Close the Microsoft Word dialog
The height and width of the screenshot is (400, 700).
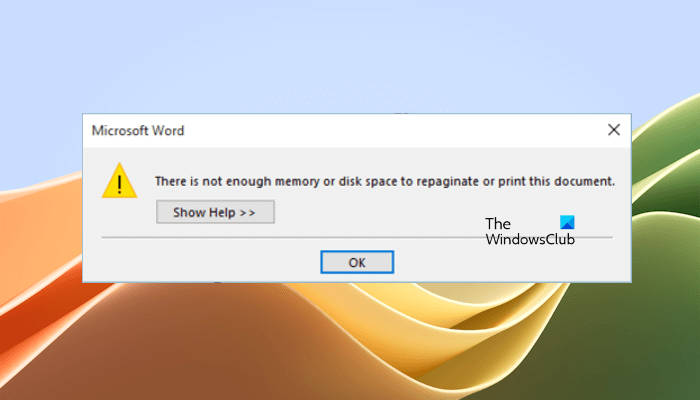point(614,130)
